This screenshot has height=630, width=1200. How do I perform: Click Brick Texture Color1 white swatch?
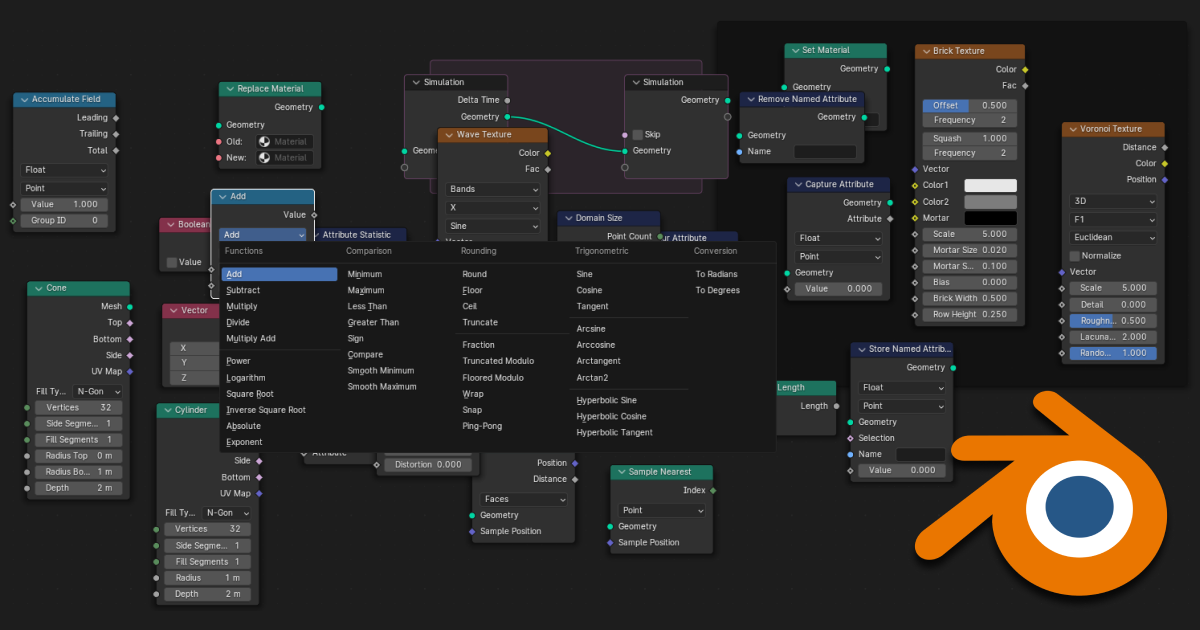[x=990, y=186]
